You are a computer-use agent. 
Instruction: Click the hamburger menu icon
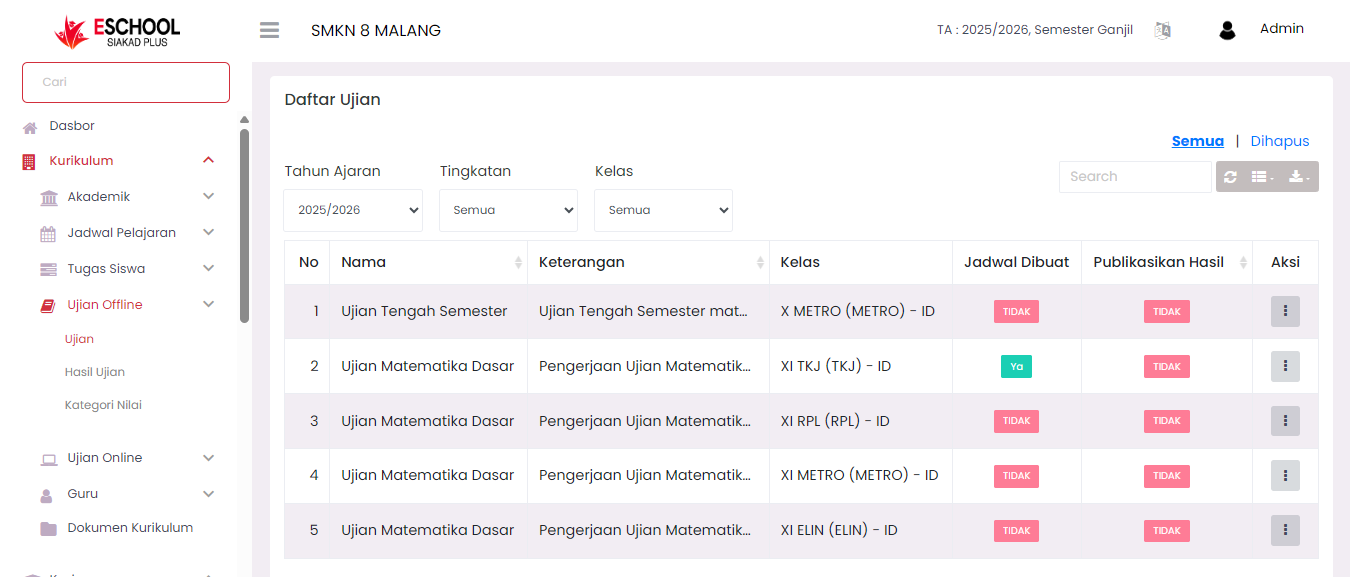point(269,30)
